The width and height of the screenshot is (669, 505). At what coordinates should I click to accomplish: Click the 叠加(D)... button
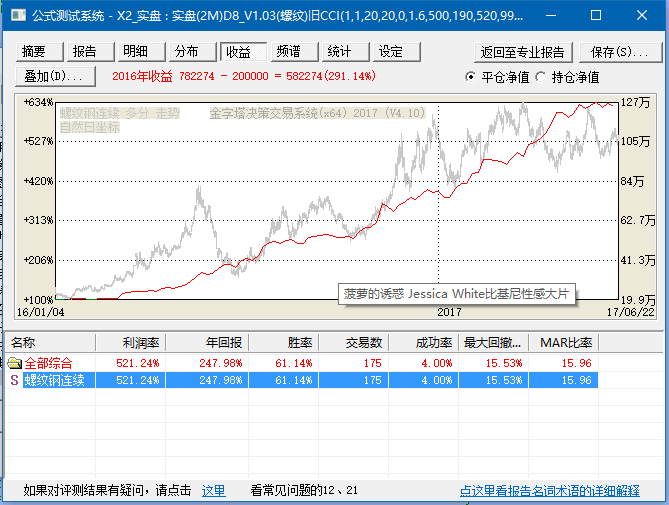click(x=55, y=76)
